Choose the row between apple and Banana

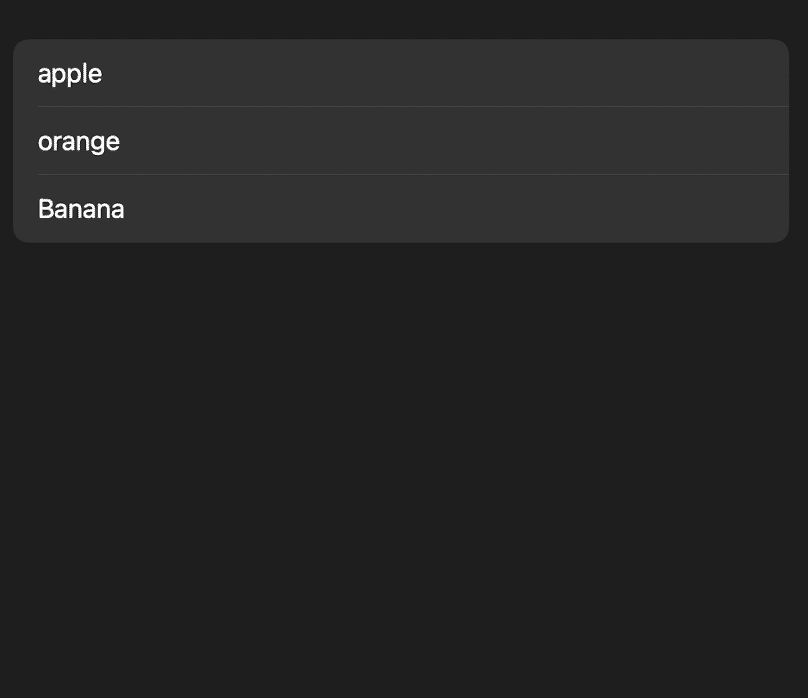(x=400, y=141)
